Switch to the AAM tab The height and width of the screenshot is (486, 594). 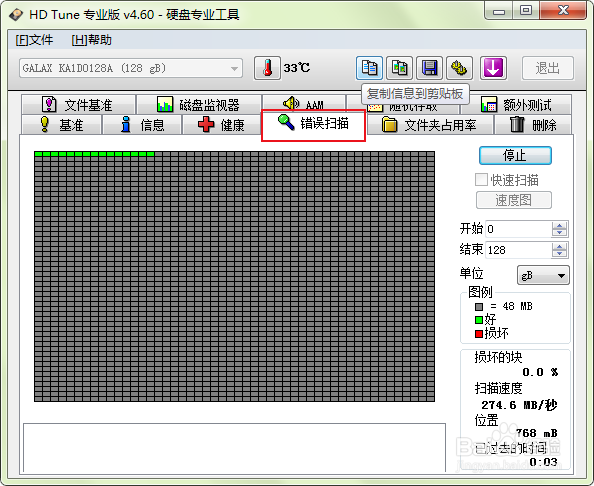[x=304, y=104]
